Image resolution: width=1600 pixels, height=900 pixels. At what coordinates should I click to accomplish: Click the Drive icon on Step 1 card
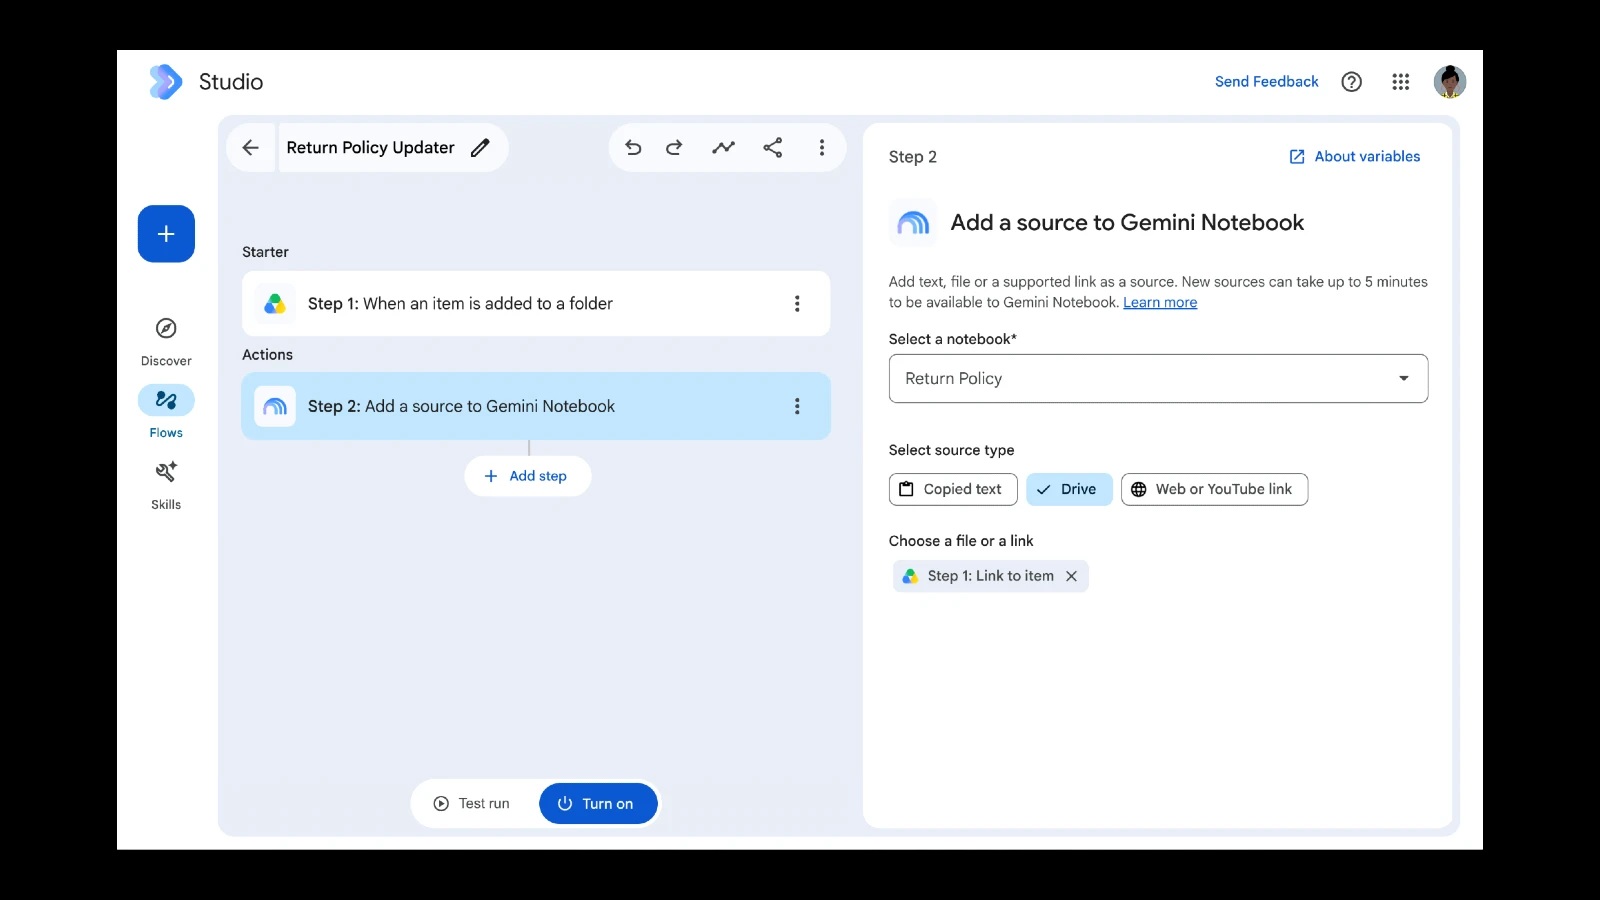pos(275,304)
